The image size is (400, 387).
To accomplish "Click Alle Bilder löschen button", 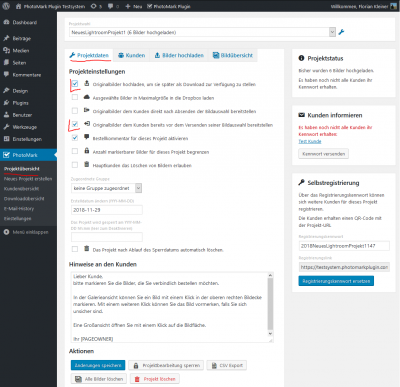I will coord(99,379).
